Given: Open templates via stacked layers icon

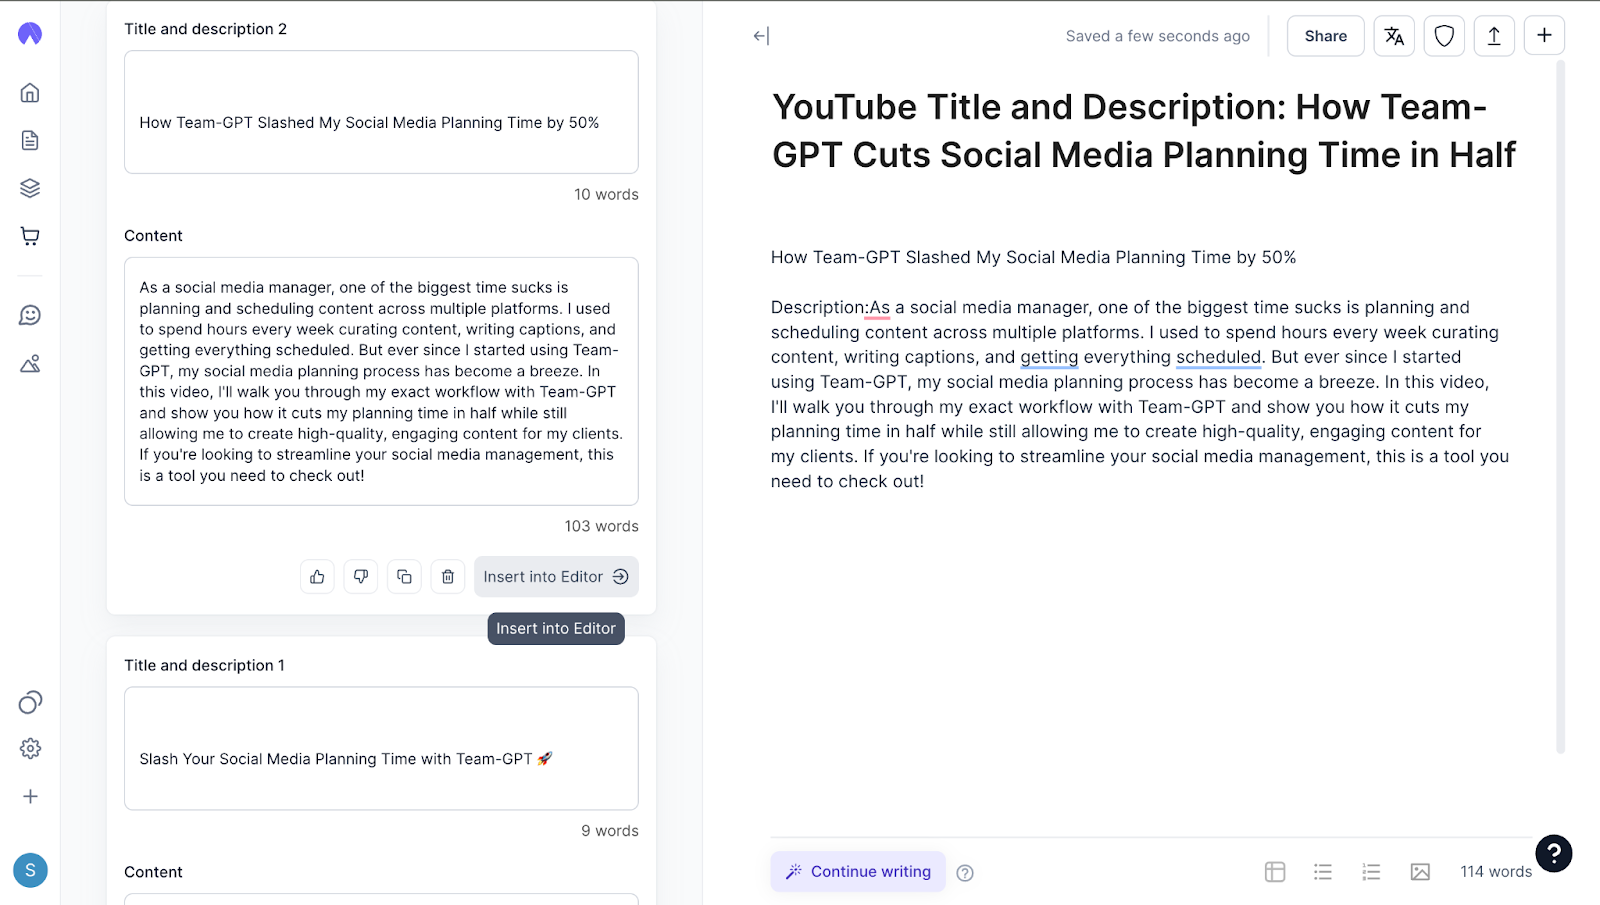Looking at the screenshot, I should tap(30, 188).
